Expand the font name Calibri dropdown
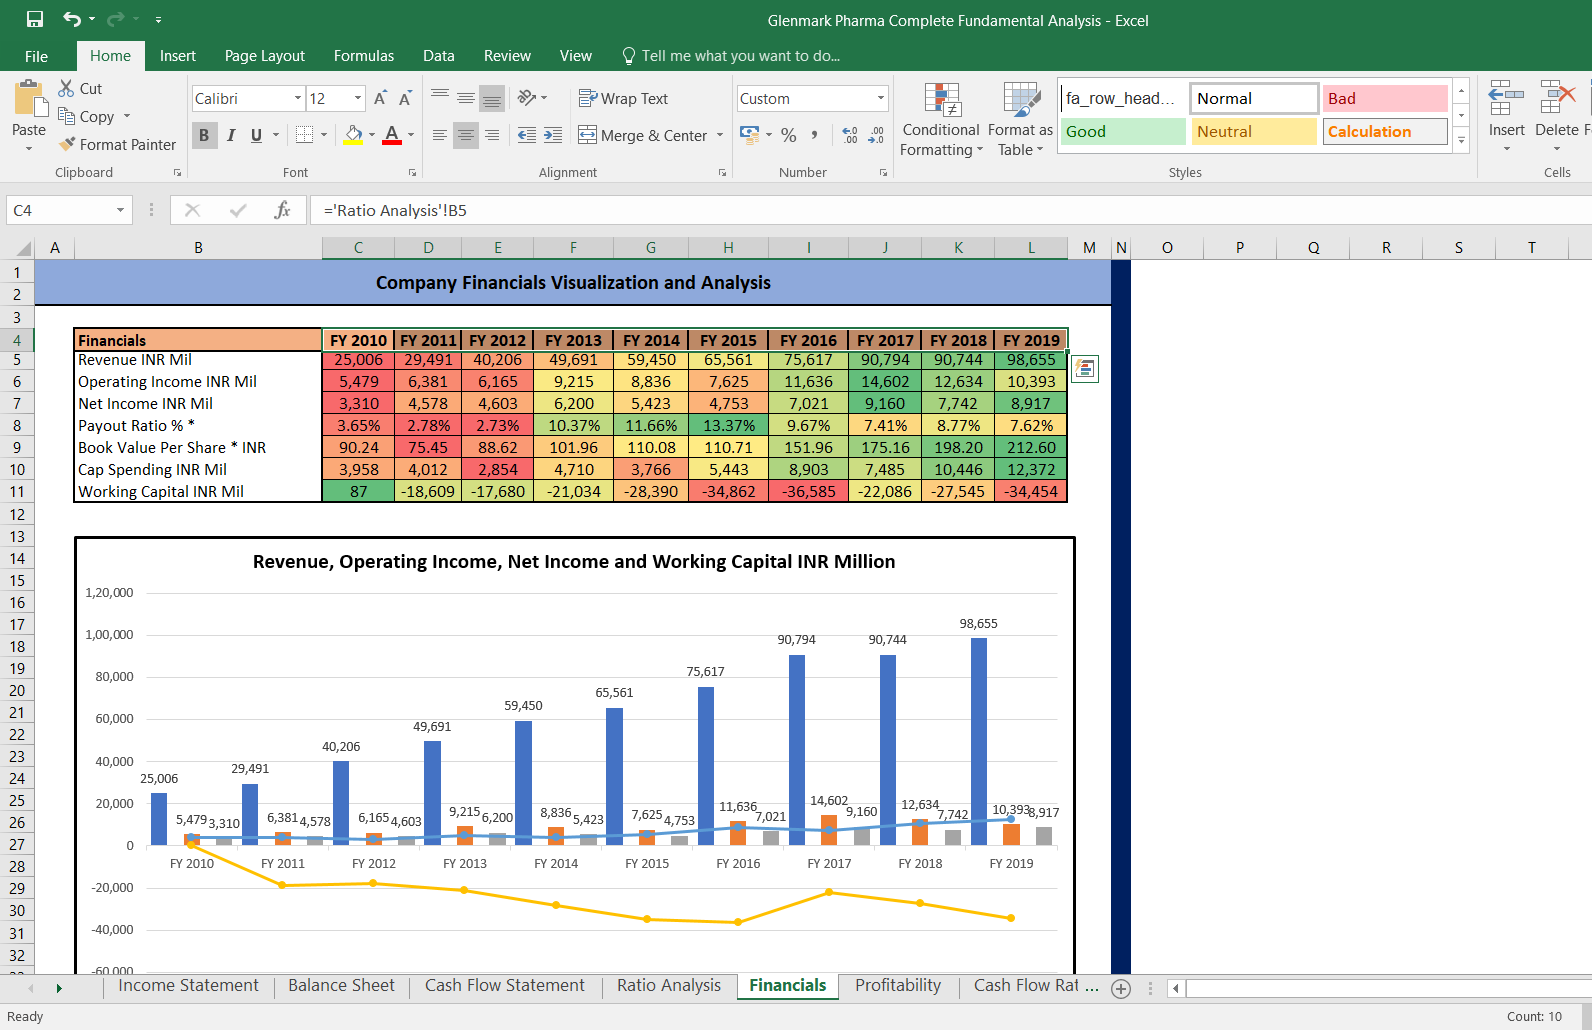 298,98
